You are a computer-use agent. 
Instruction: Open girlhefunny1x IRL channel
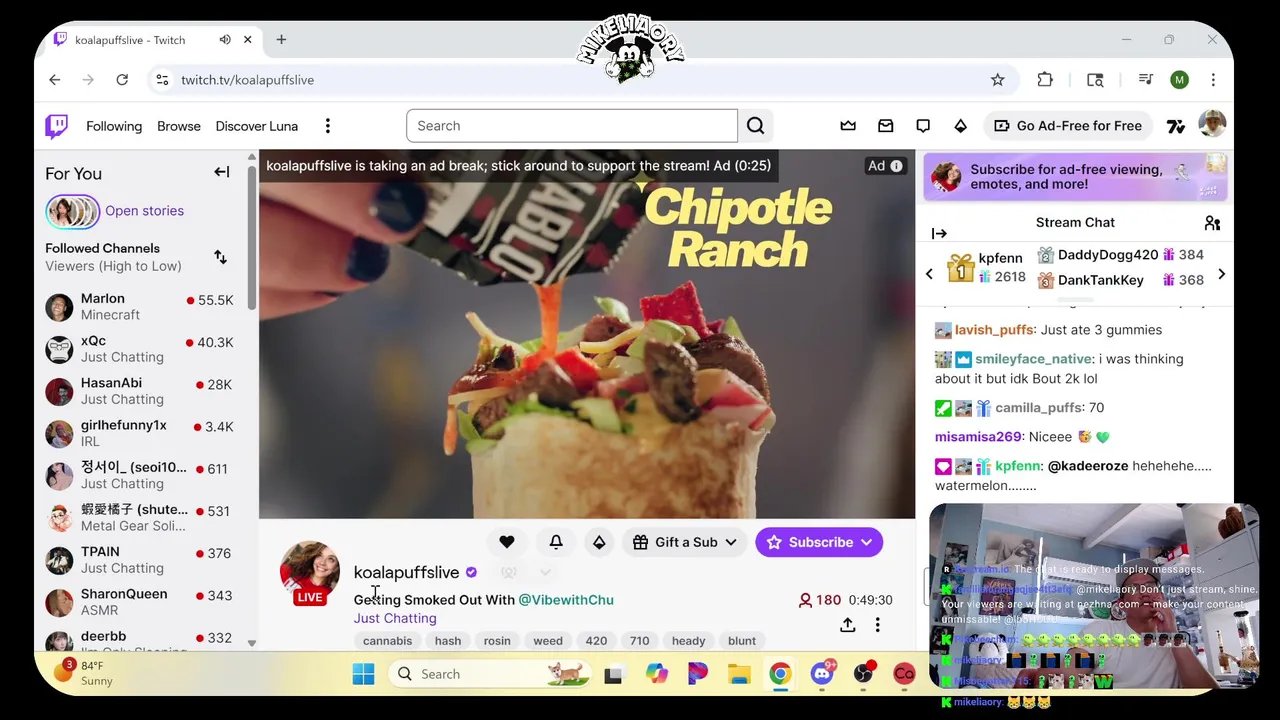point(140,433)
